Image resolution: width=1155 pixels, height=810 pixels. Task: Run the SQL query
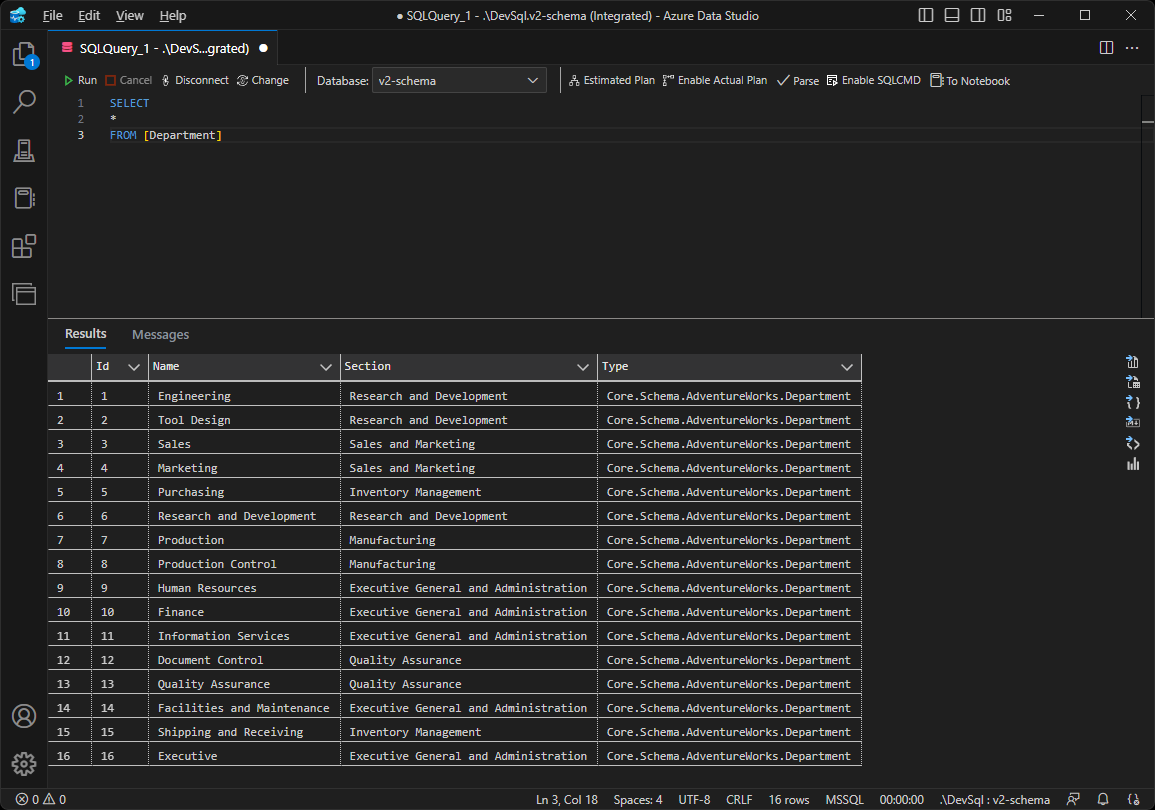tap(80, 80)
